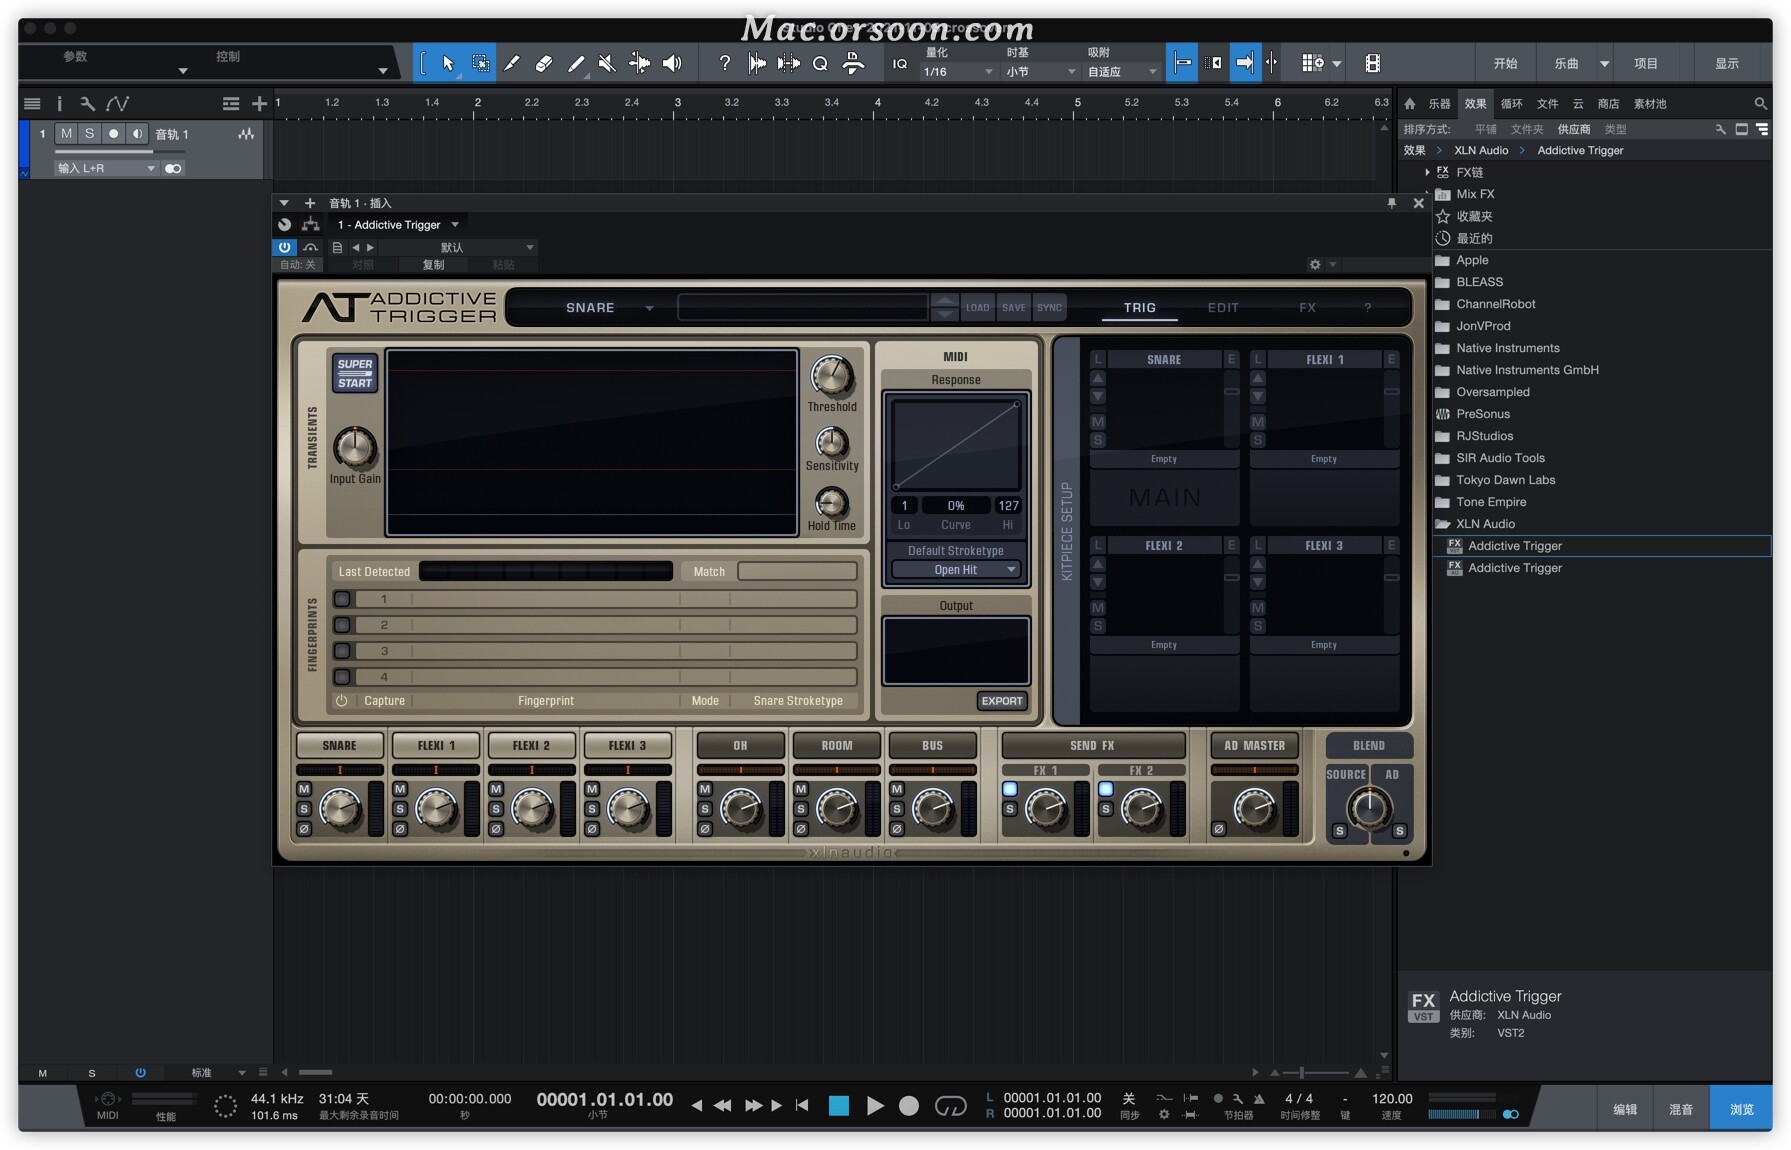1791x1150 pixels.
Task: Open quantize 1/16 dropdown
Action: coord(958,72)
